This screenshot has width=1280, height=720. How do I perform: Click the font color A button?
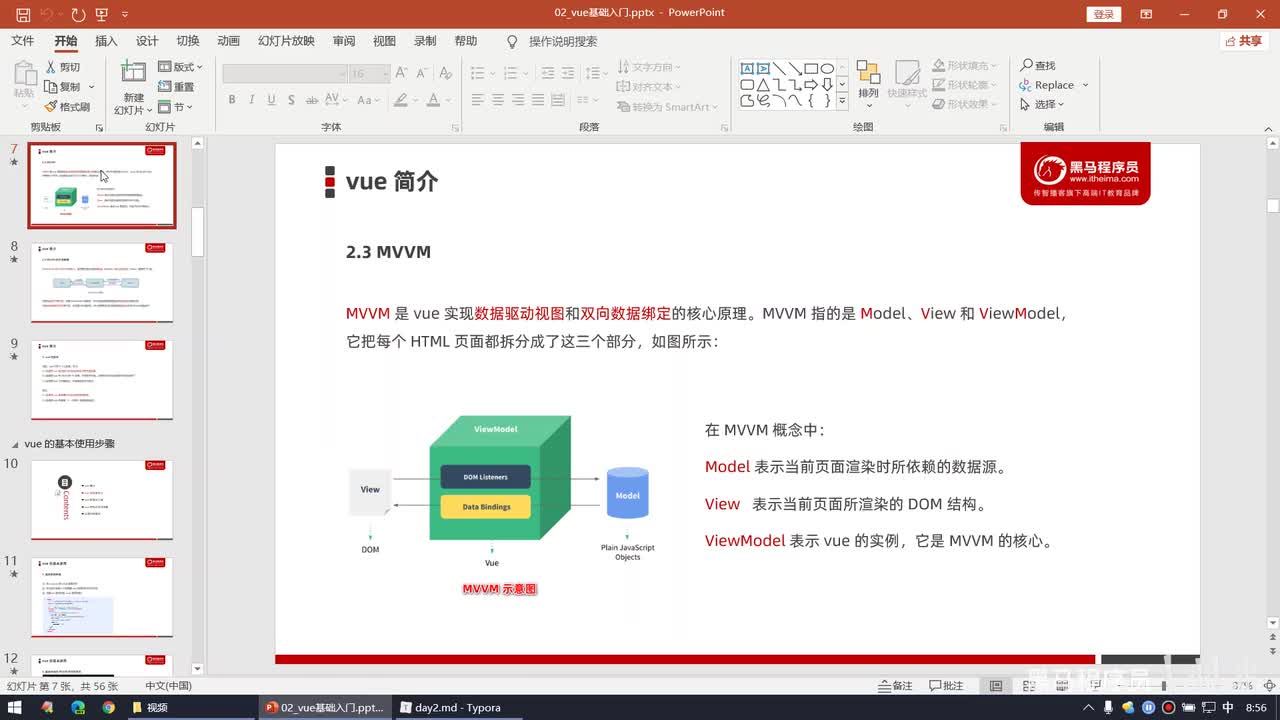[x=433, y=100]
